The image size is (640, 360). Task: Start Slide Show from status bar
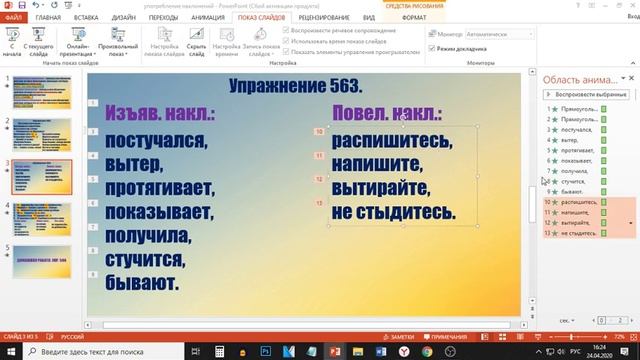pos(538,337)
